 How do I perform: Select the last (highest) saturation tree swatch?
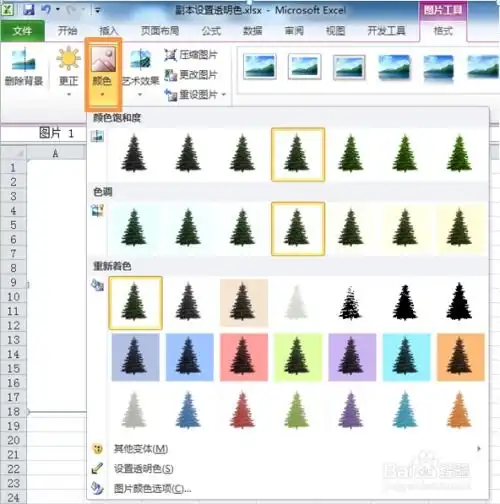click(x=459, y=154)
